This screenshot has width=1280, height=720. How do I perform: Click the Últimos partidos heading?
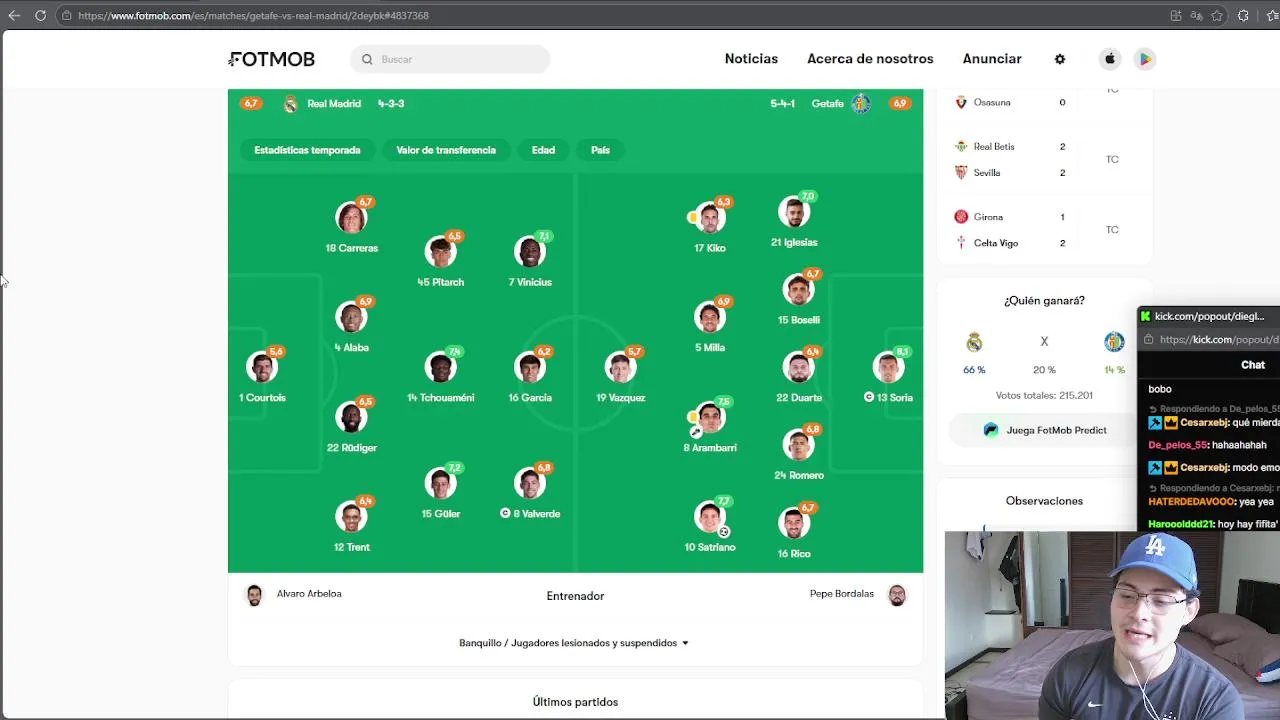[x=575, y=702]
